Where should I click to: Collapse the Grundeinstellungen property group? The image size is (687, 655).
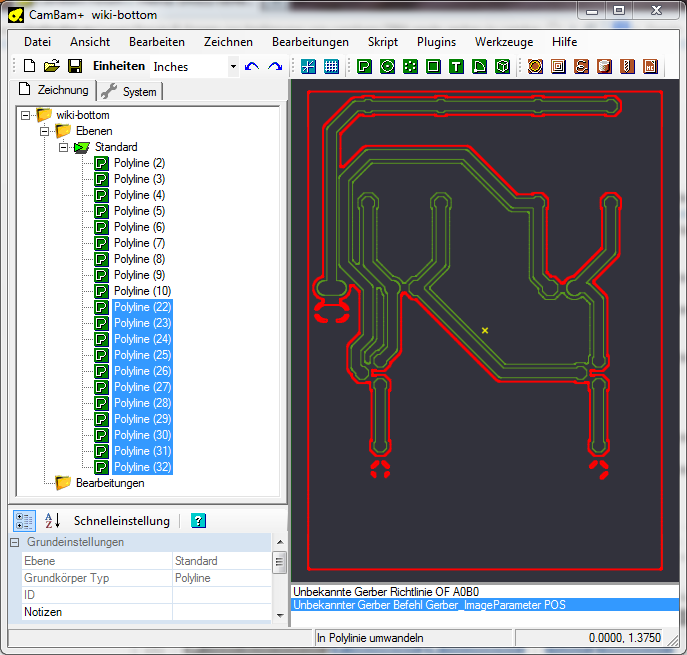coord(15,542)
